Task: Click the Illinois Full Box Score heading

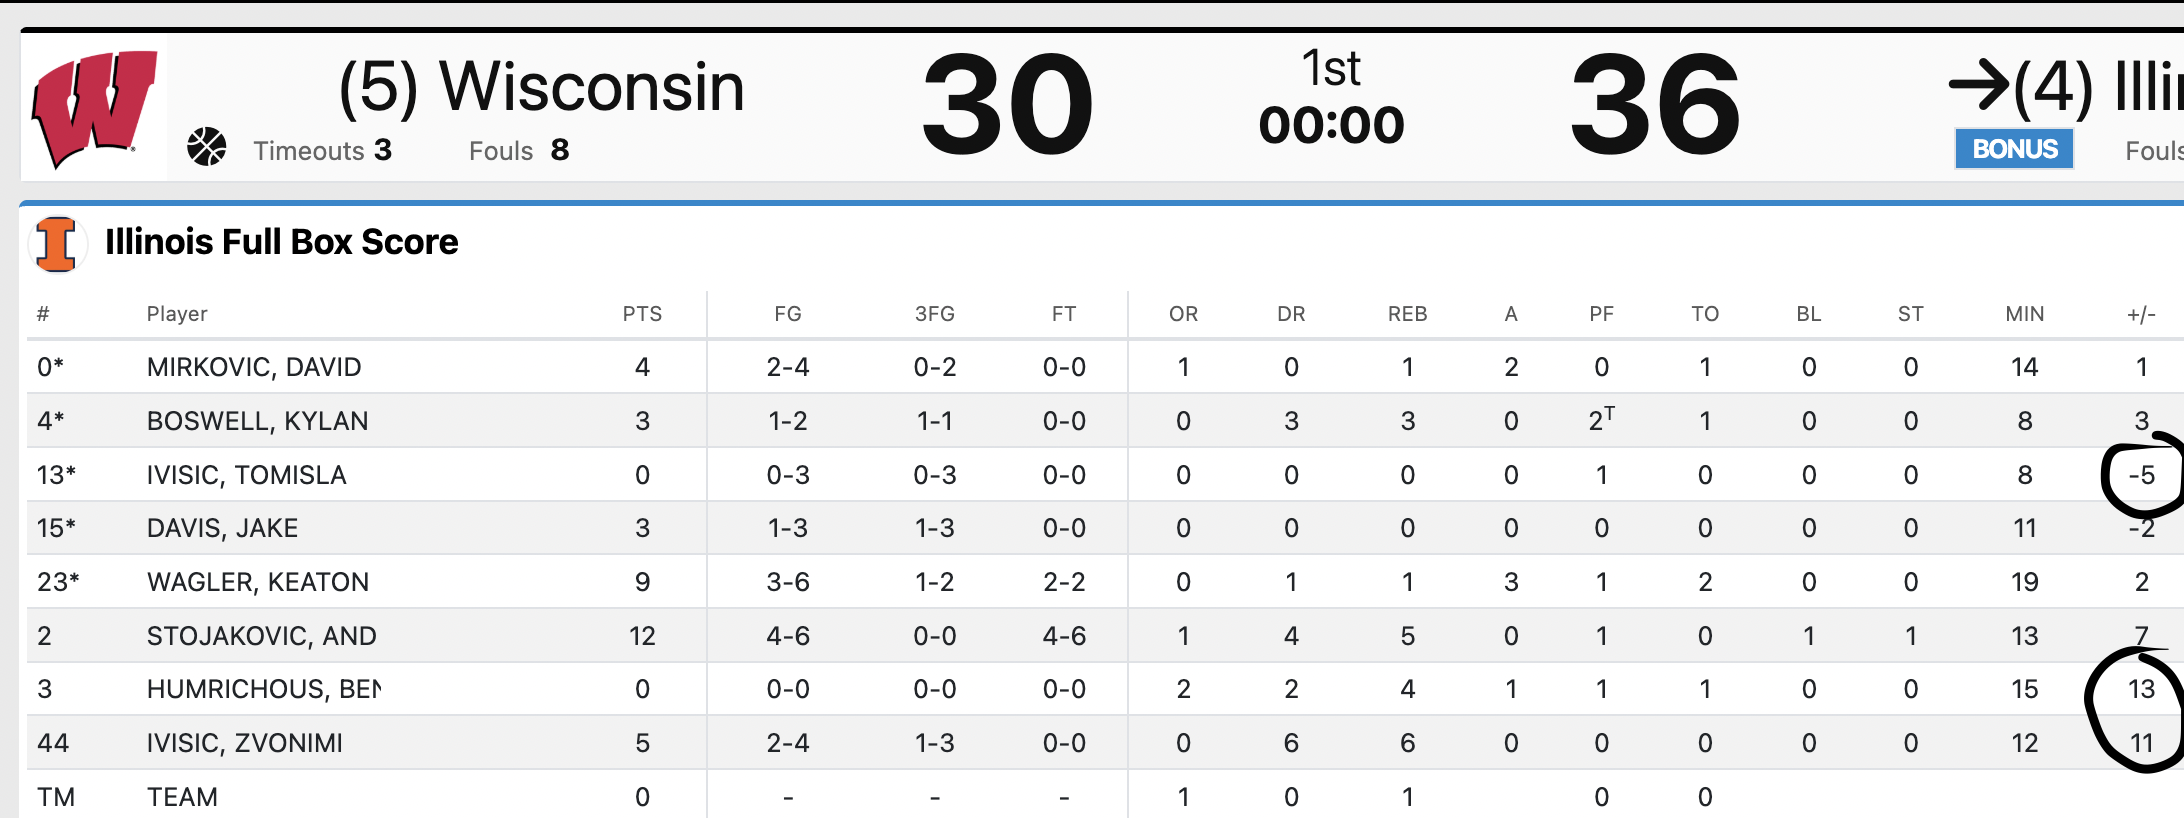Action: [281, 242]
